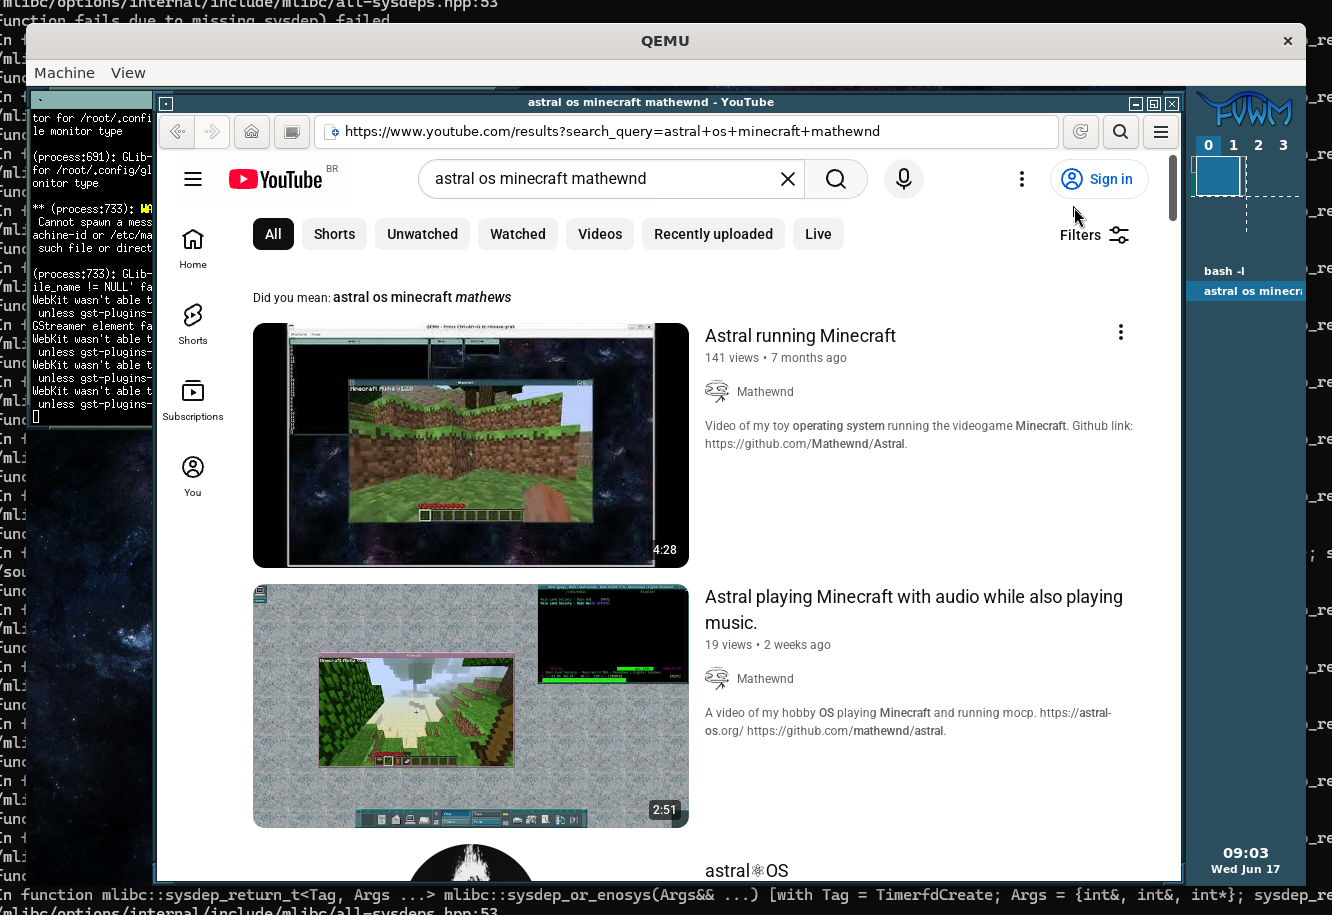Open the You section in the sidebar
Image resolution: width=1332 pixels, height=915 pixels.
pyautogui.click(x=193, y=477)
